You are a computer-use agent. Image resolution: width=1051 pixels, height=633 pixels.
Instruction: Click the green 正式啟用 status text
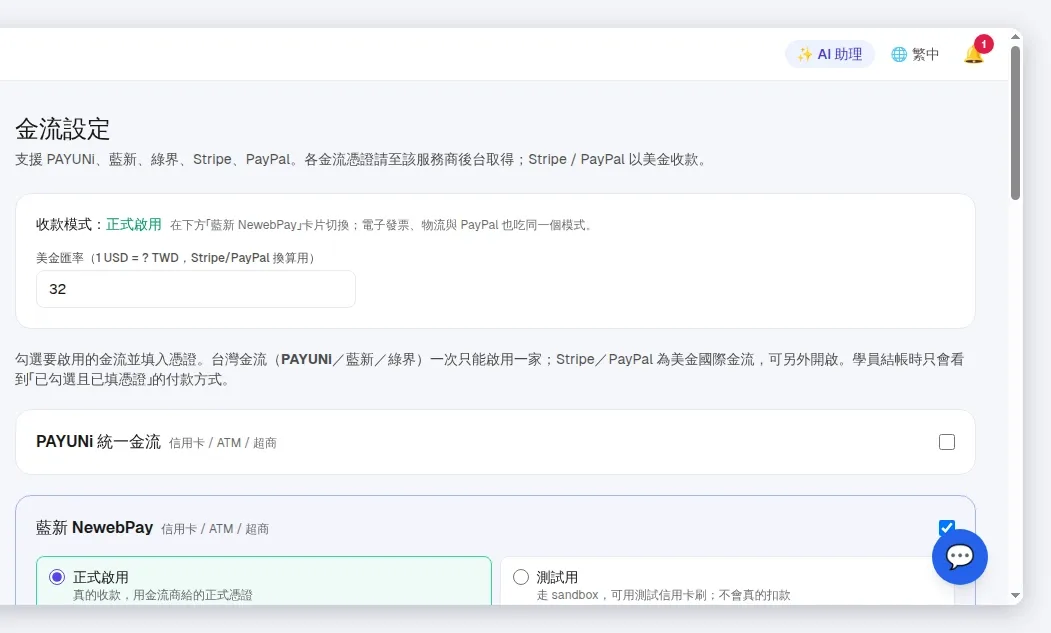(x=133, y=225)
